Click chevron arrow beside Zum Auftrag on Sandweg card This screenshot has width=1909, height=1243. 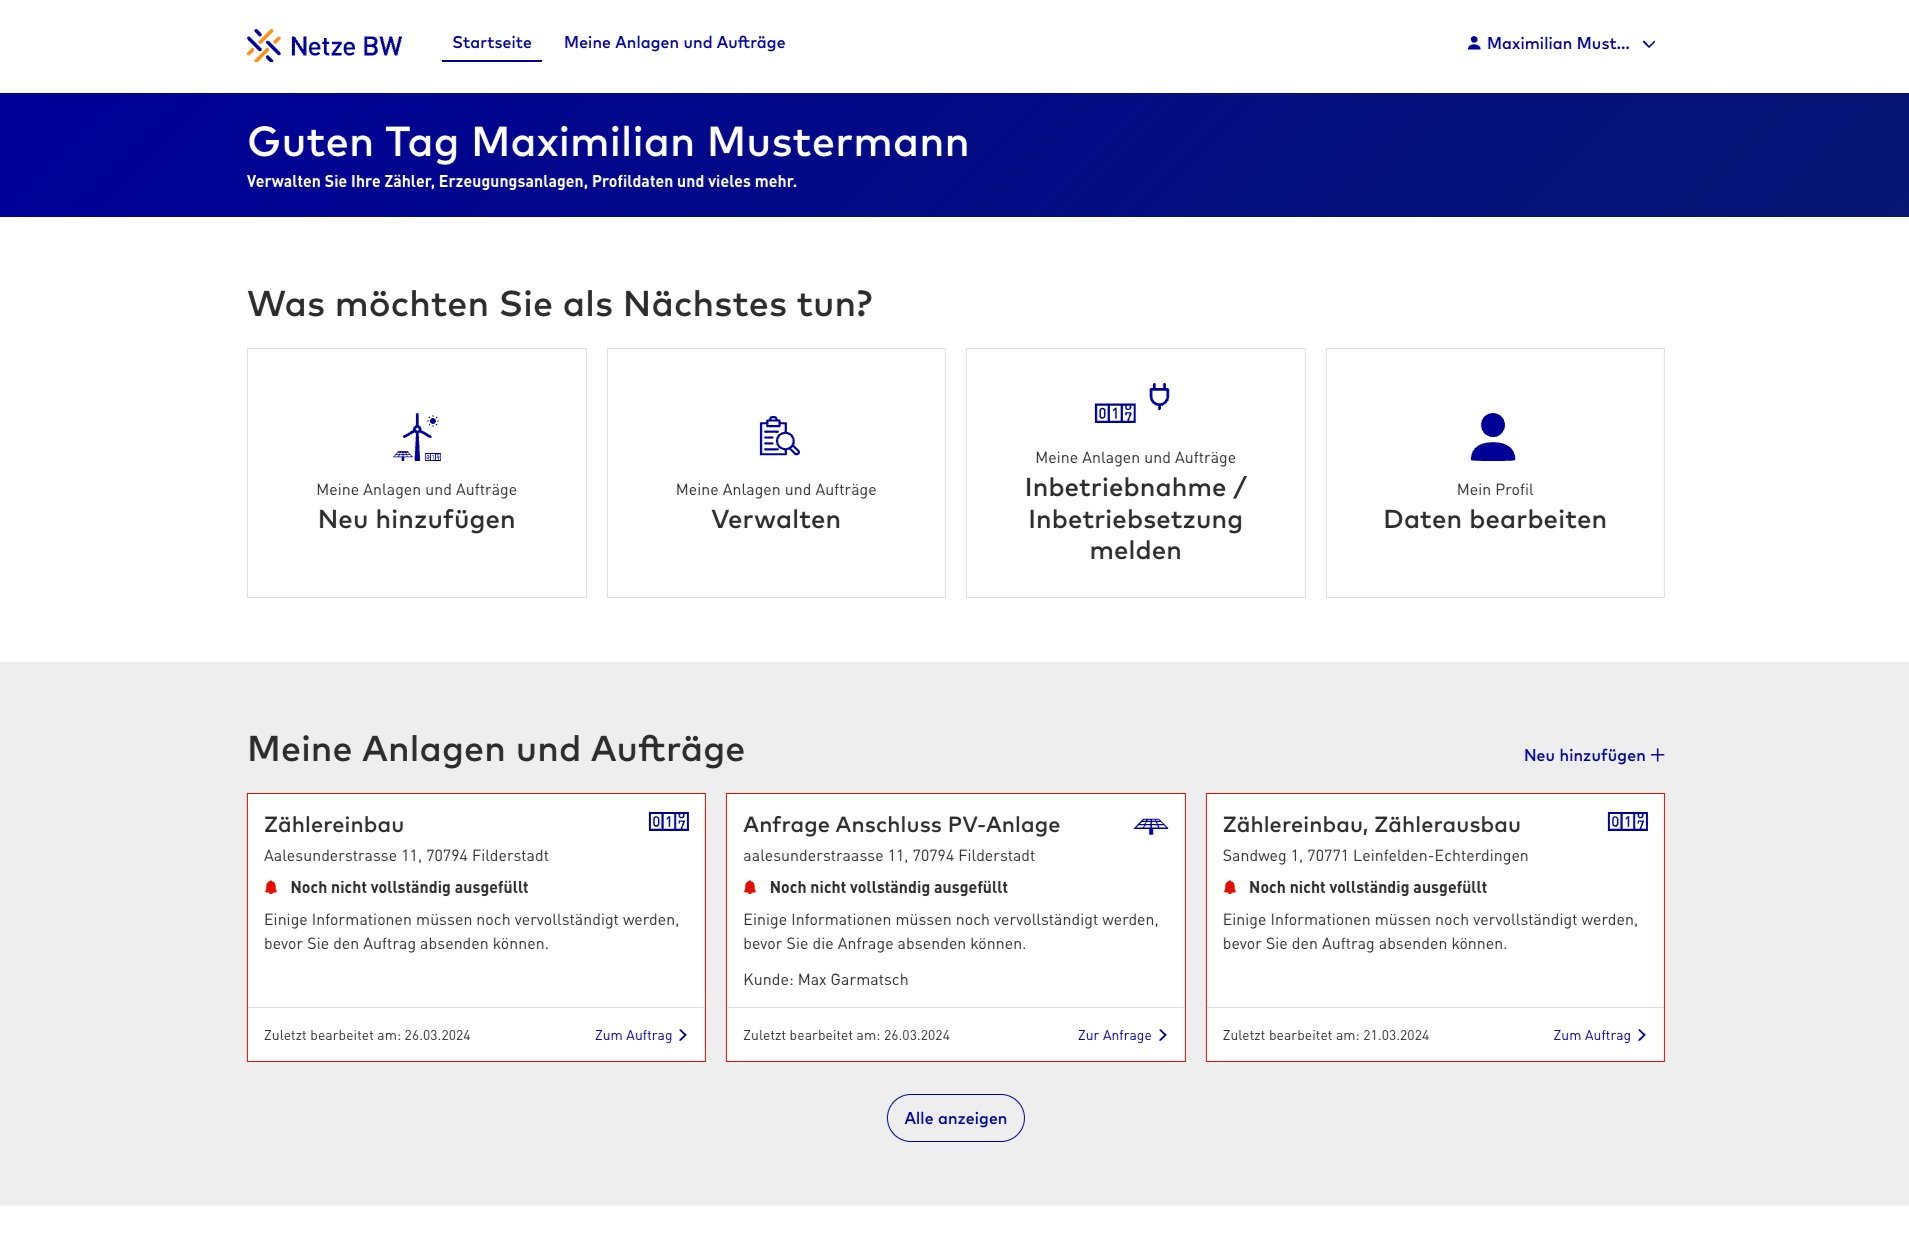(1642, 1035)
